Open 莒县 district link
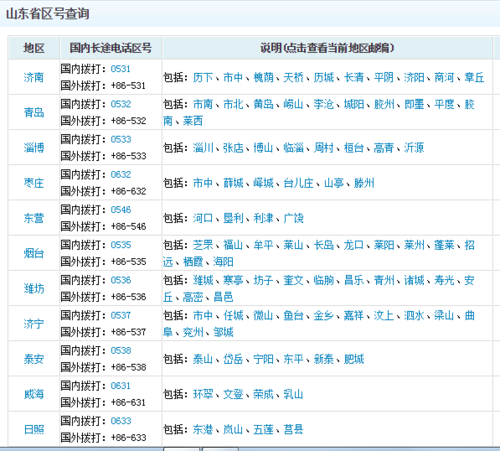Screen dimensions: 500x451 point(293,429)
